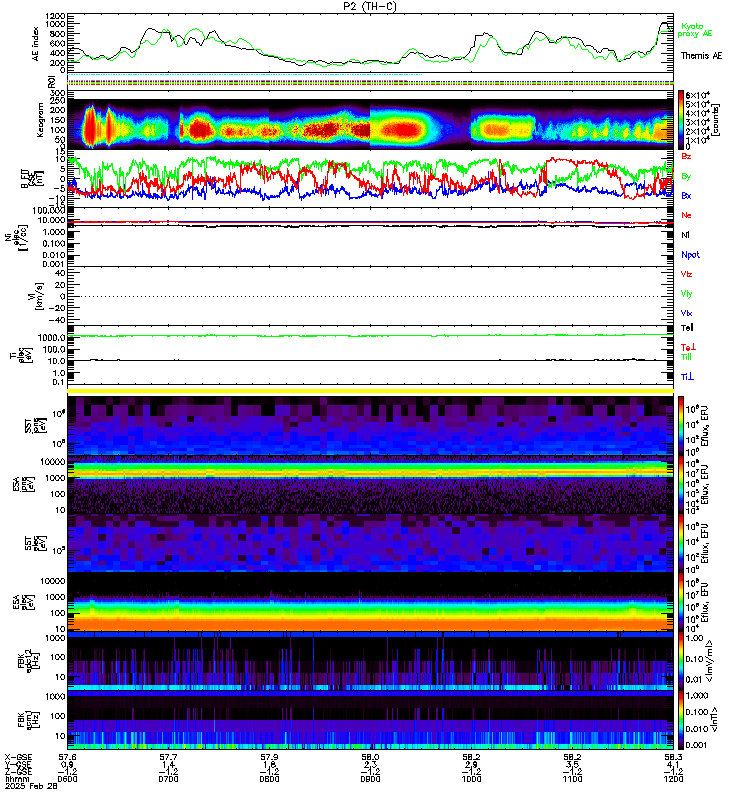This screenshot has width=750, height=800.
Task: Click the Y-GSE value "2.3"
Action: point(370,764)
